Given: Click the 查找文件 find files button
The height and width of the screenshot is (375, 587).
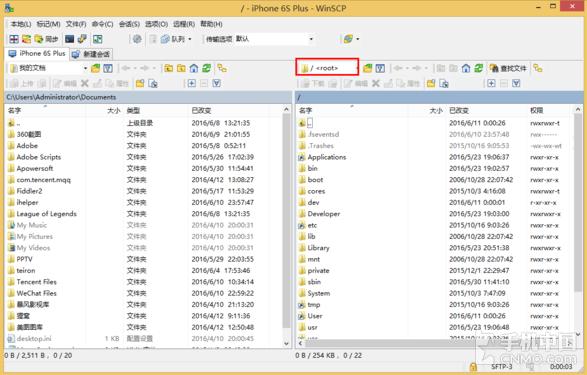Looking at the screenshot, I should click(508, 68).
